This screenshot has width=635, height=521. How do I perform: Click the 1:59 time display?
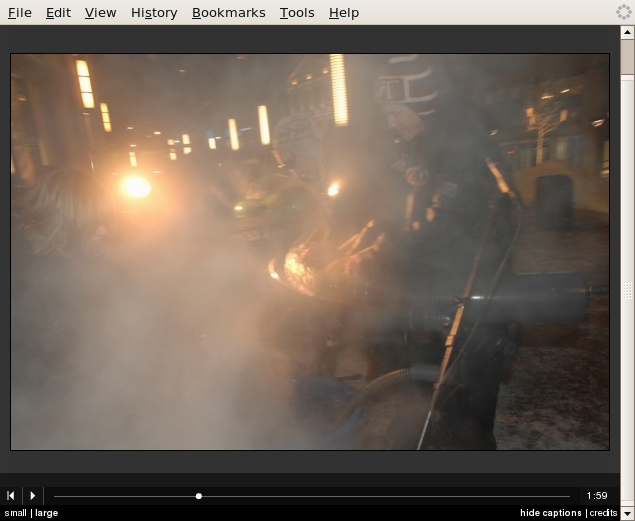[597, 495]
